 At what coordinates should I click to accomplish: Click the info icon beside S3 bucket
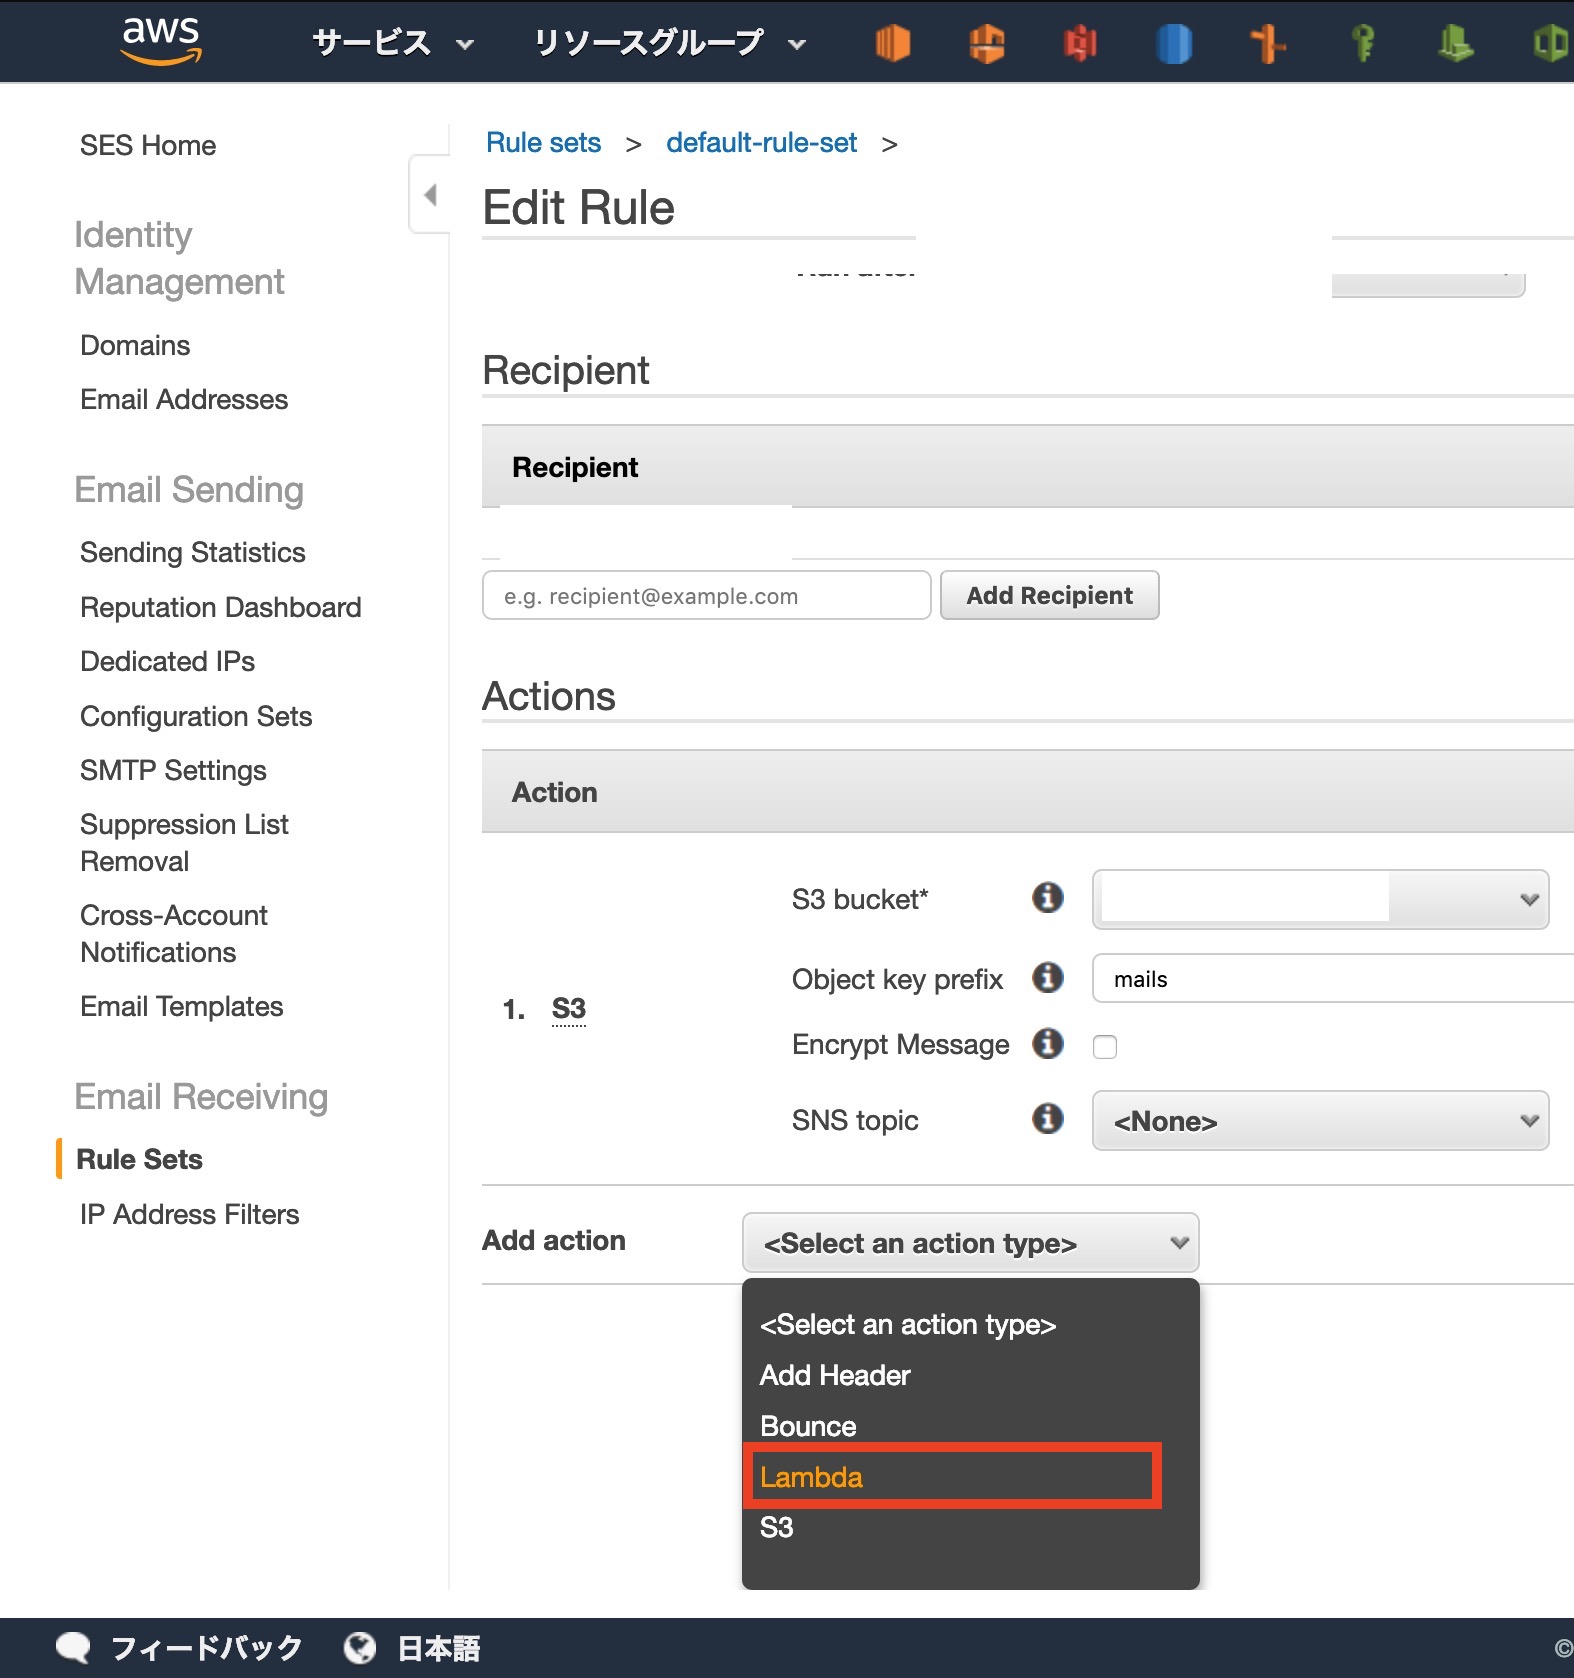(1047, 898)
